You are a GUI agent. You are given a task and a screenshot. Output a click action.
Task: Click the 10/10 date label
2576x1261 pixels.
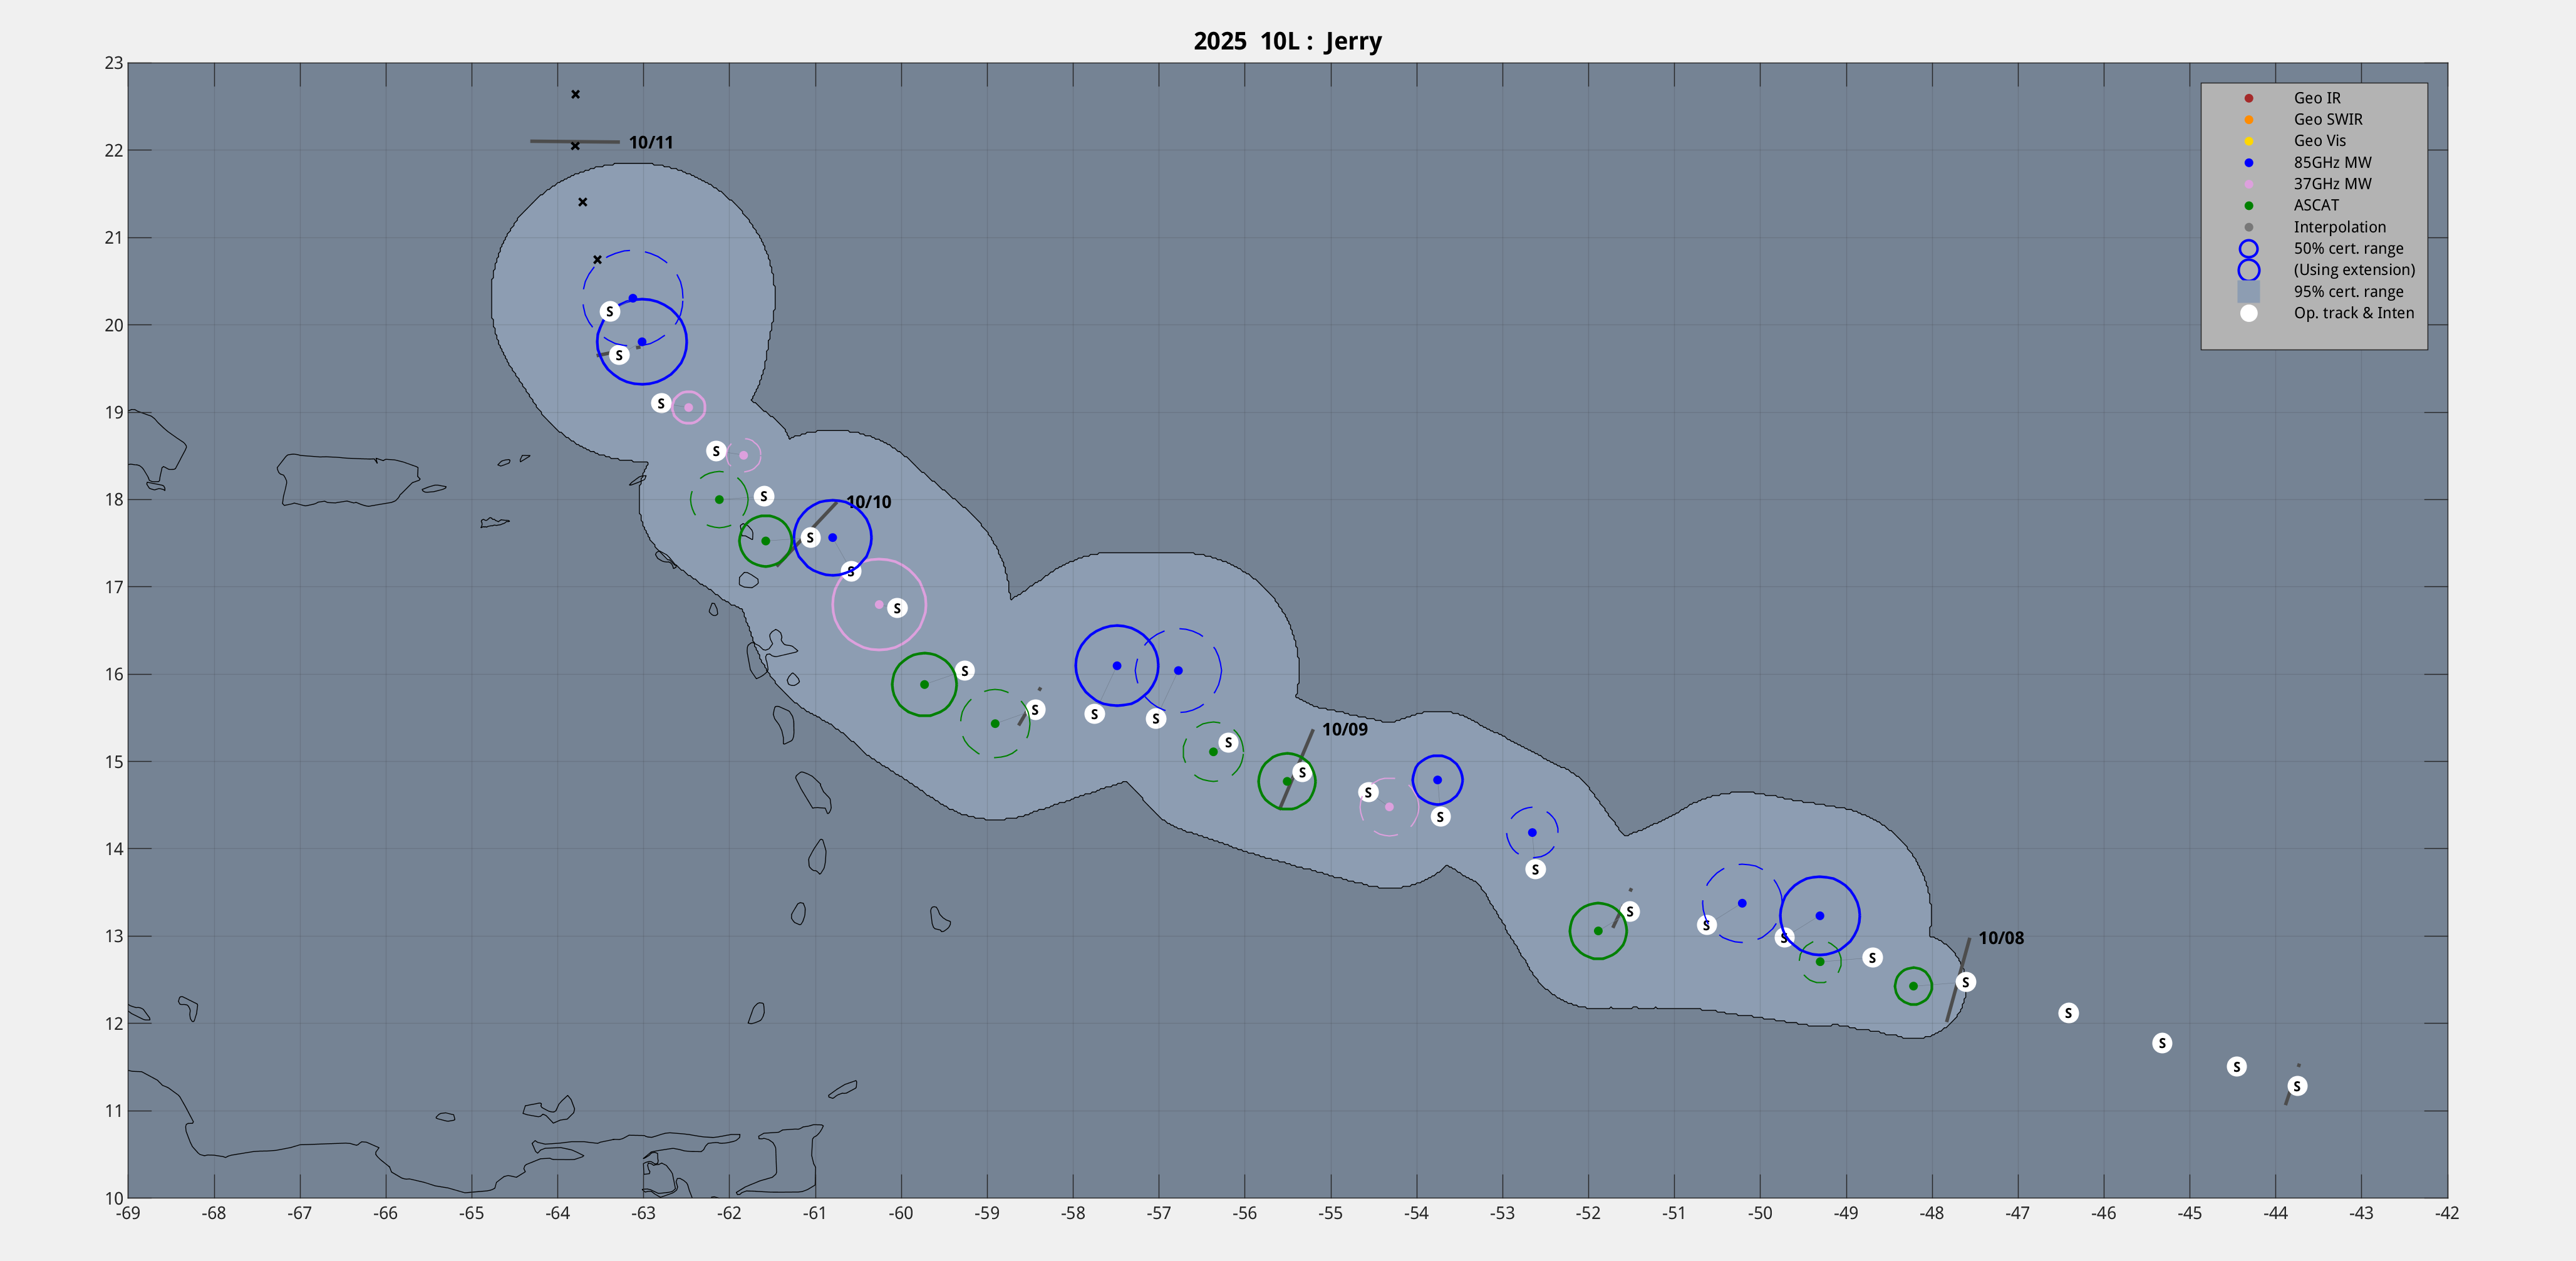[x=868, y=502]
